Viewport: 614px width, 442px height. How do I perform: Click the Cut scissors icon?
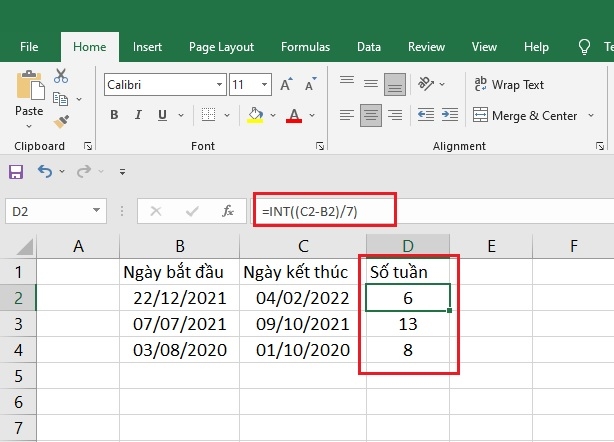click(61, 76)
